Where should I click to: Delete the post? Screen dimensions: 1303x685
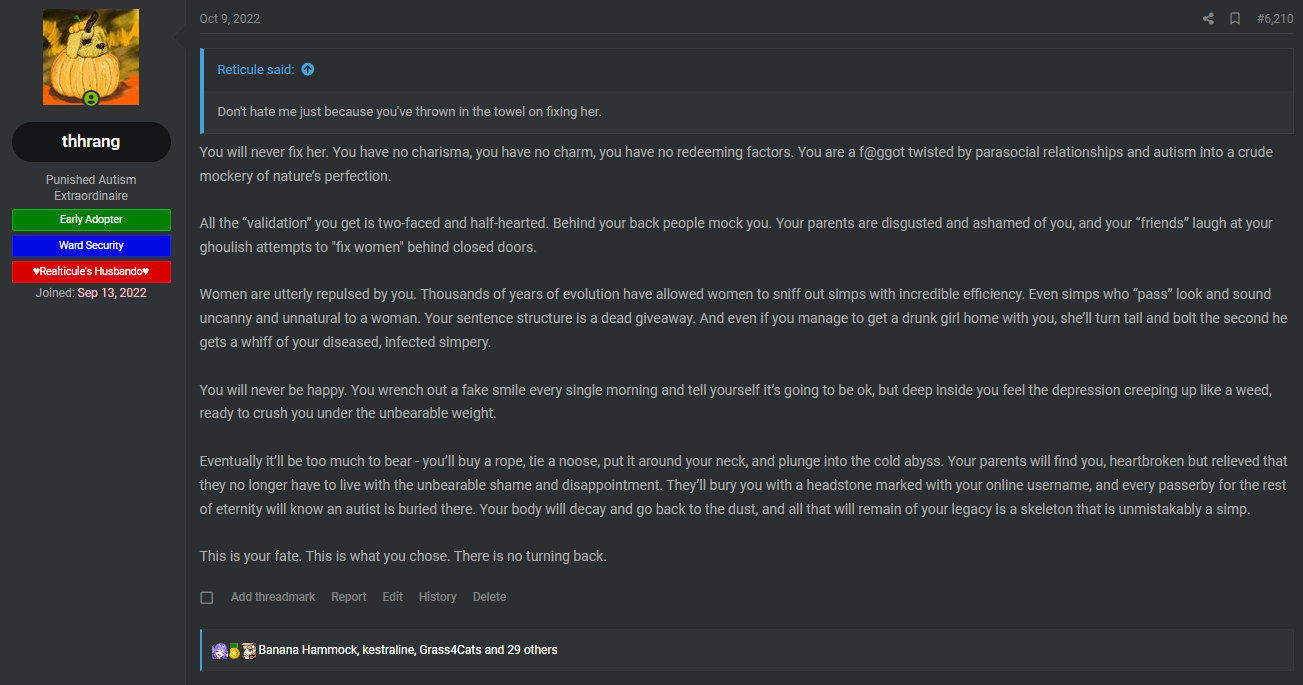tap(490, 597)
